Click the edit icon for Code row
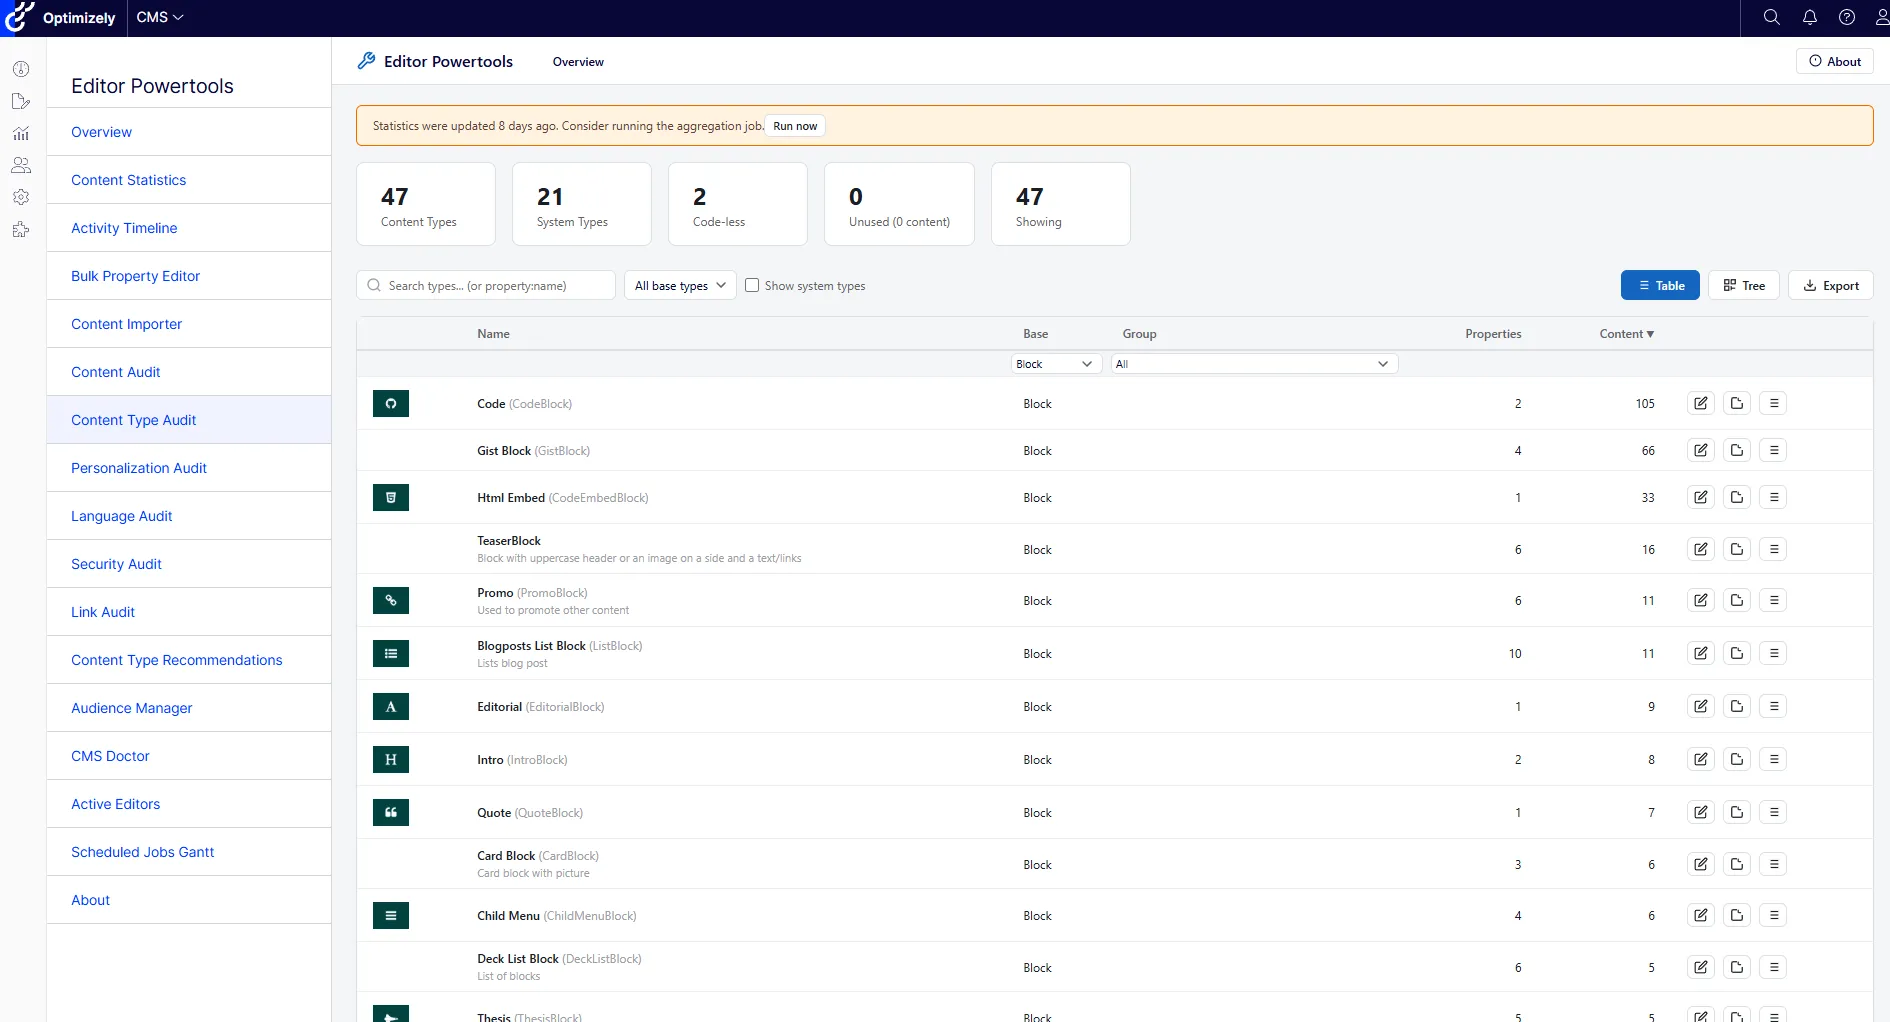Image resolution: width=1890 pixels, height=1022 pixels. [1701, 403]
